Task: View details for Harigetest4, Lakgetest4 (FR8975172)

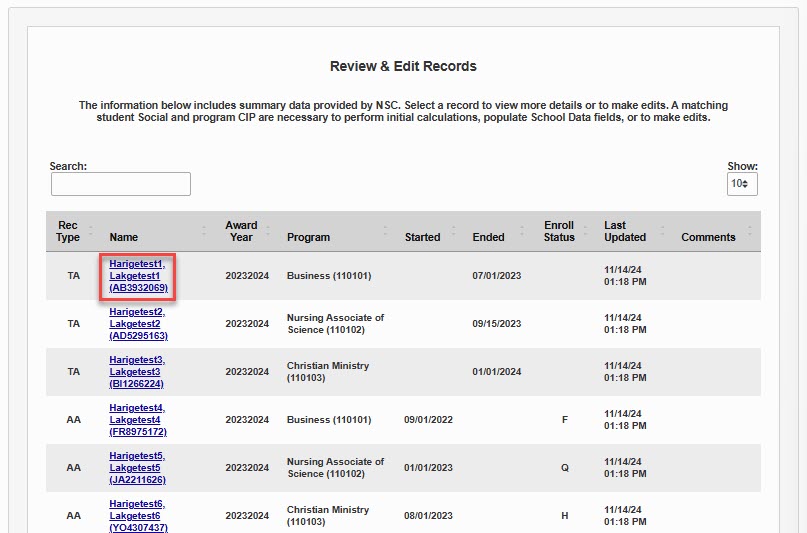Action: [x=138, y=420]
